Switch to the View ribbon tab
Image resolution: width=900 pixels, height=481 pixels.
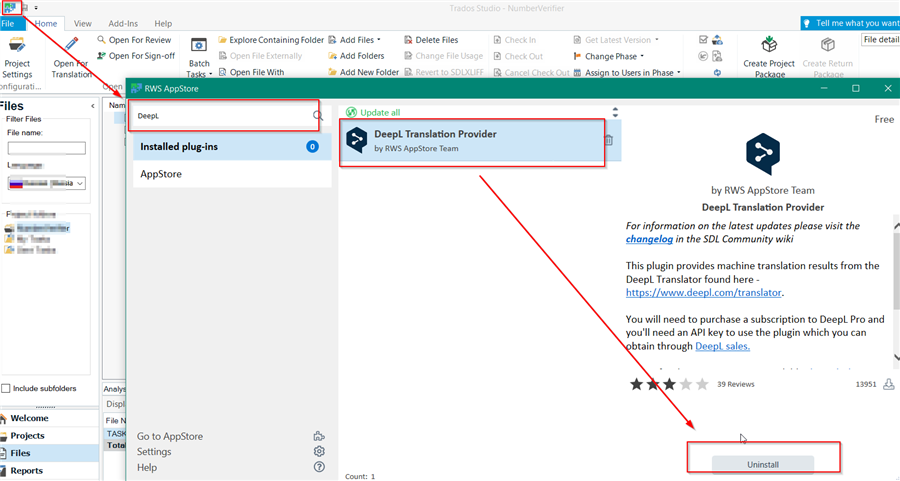[x=83, y=24]
